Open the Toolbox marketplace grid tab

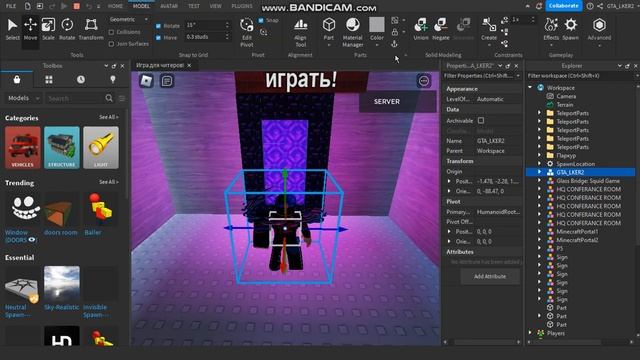(x=49, y=80)
